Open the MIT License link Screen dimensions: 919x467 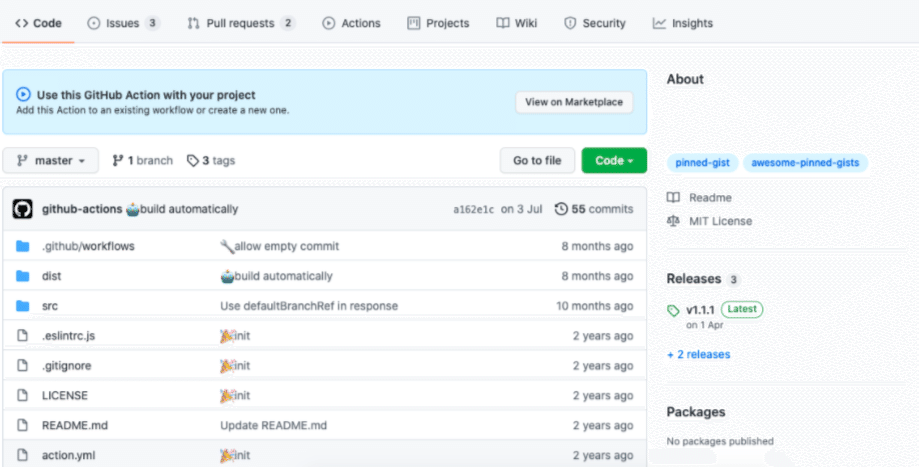(720, 221)
